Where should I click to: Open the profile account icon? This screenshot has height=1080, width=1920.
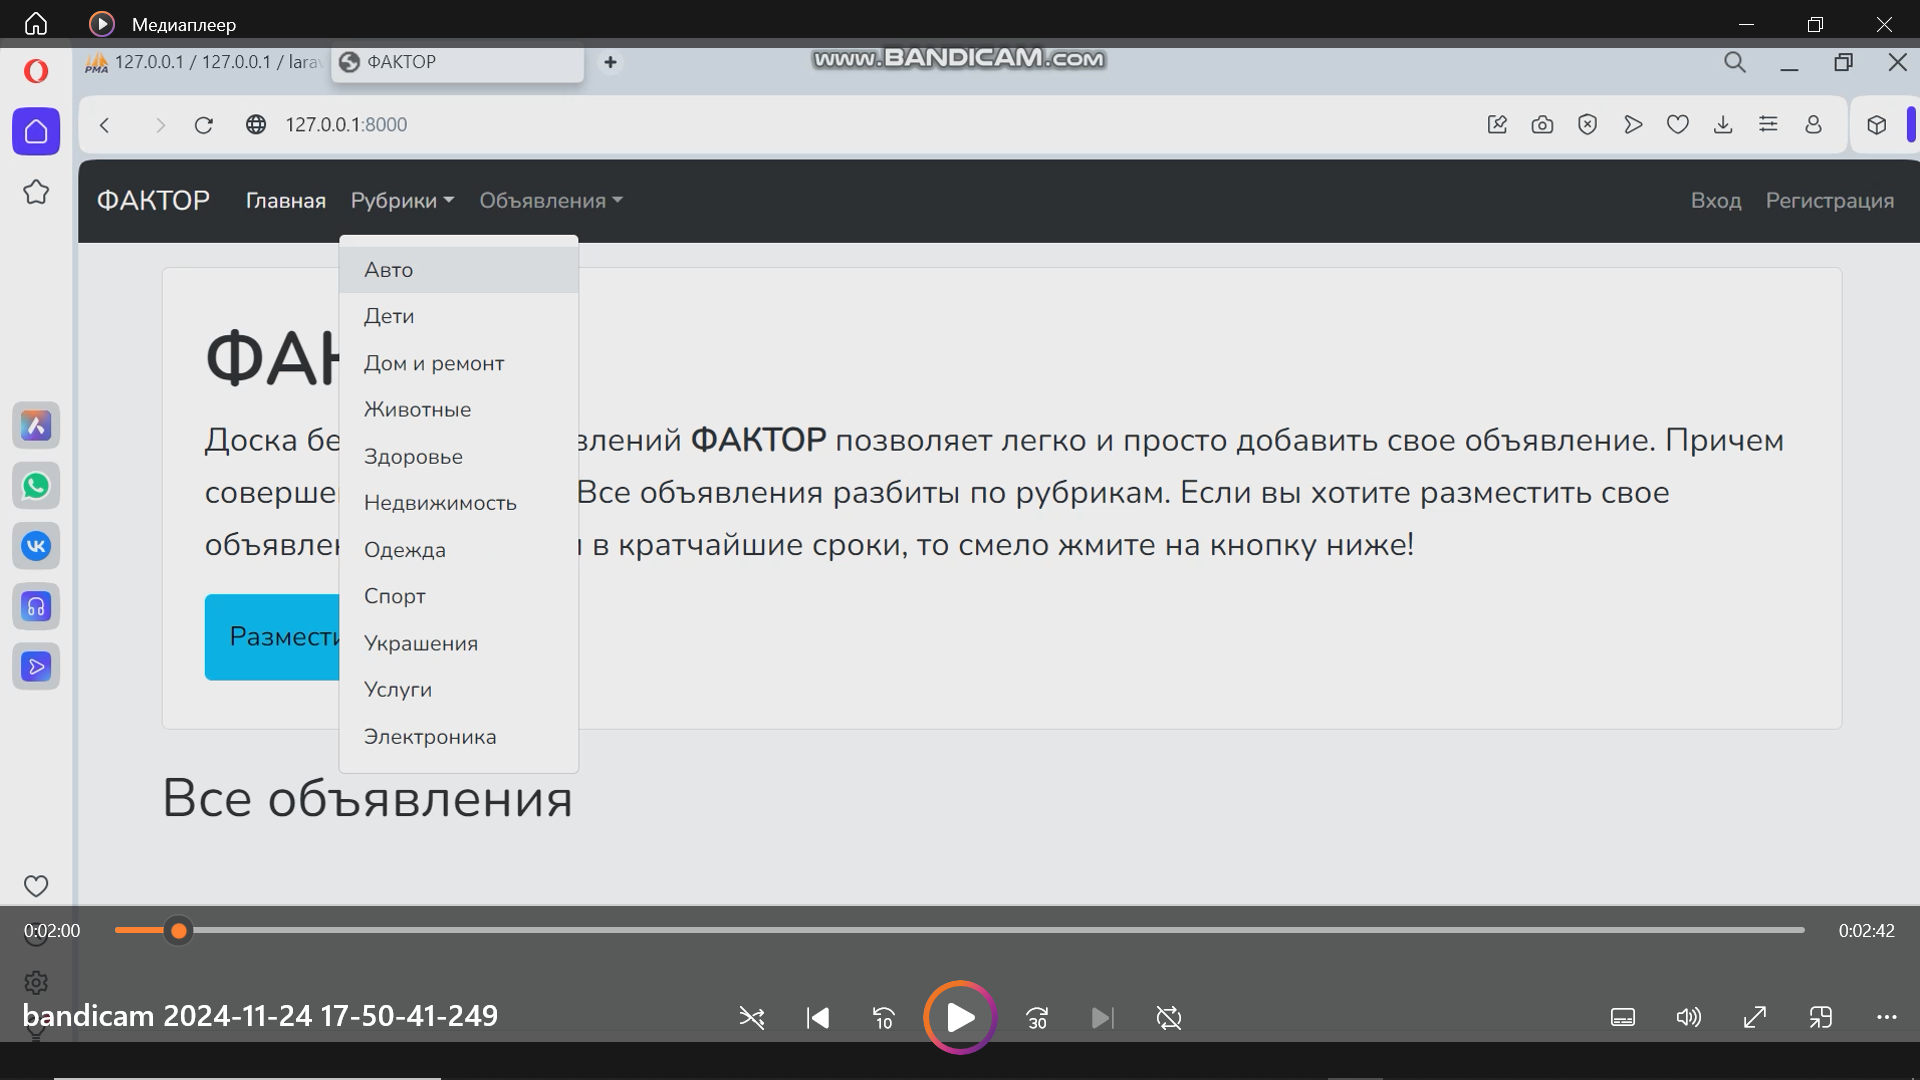click(1813, 125)
